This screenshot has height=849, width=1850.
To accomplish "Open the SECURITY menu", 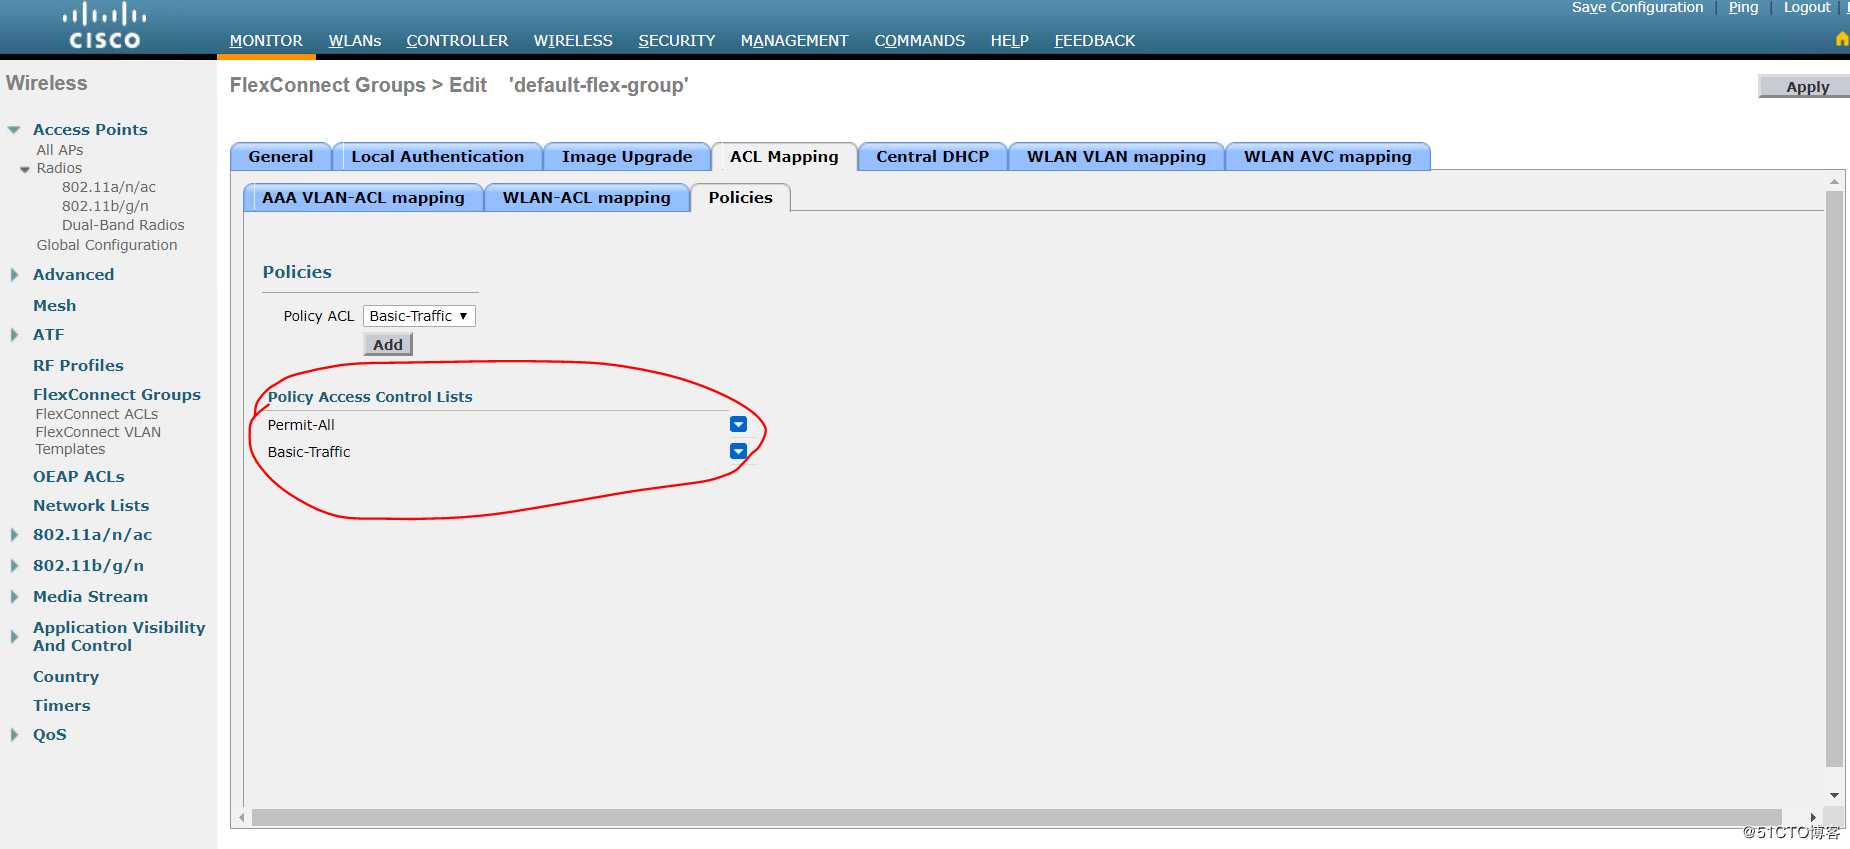I will coord(677,41).
